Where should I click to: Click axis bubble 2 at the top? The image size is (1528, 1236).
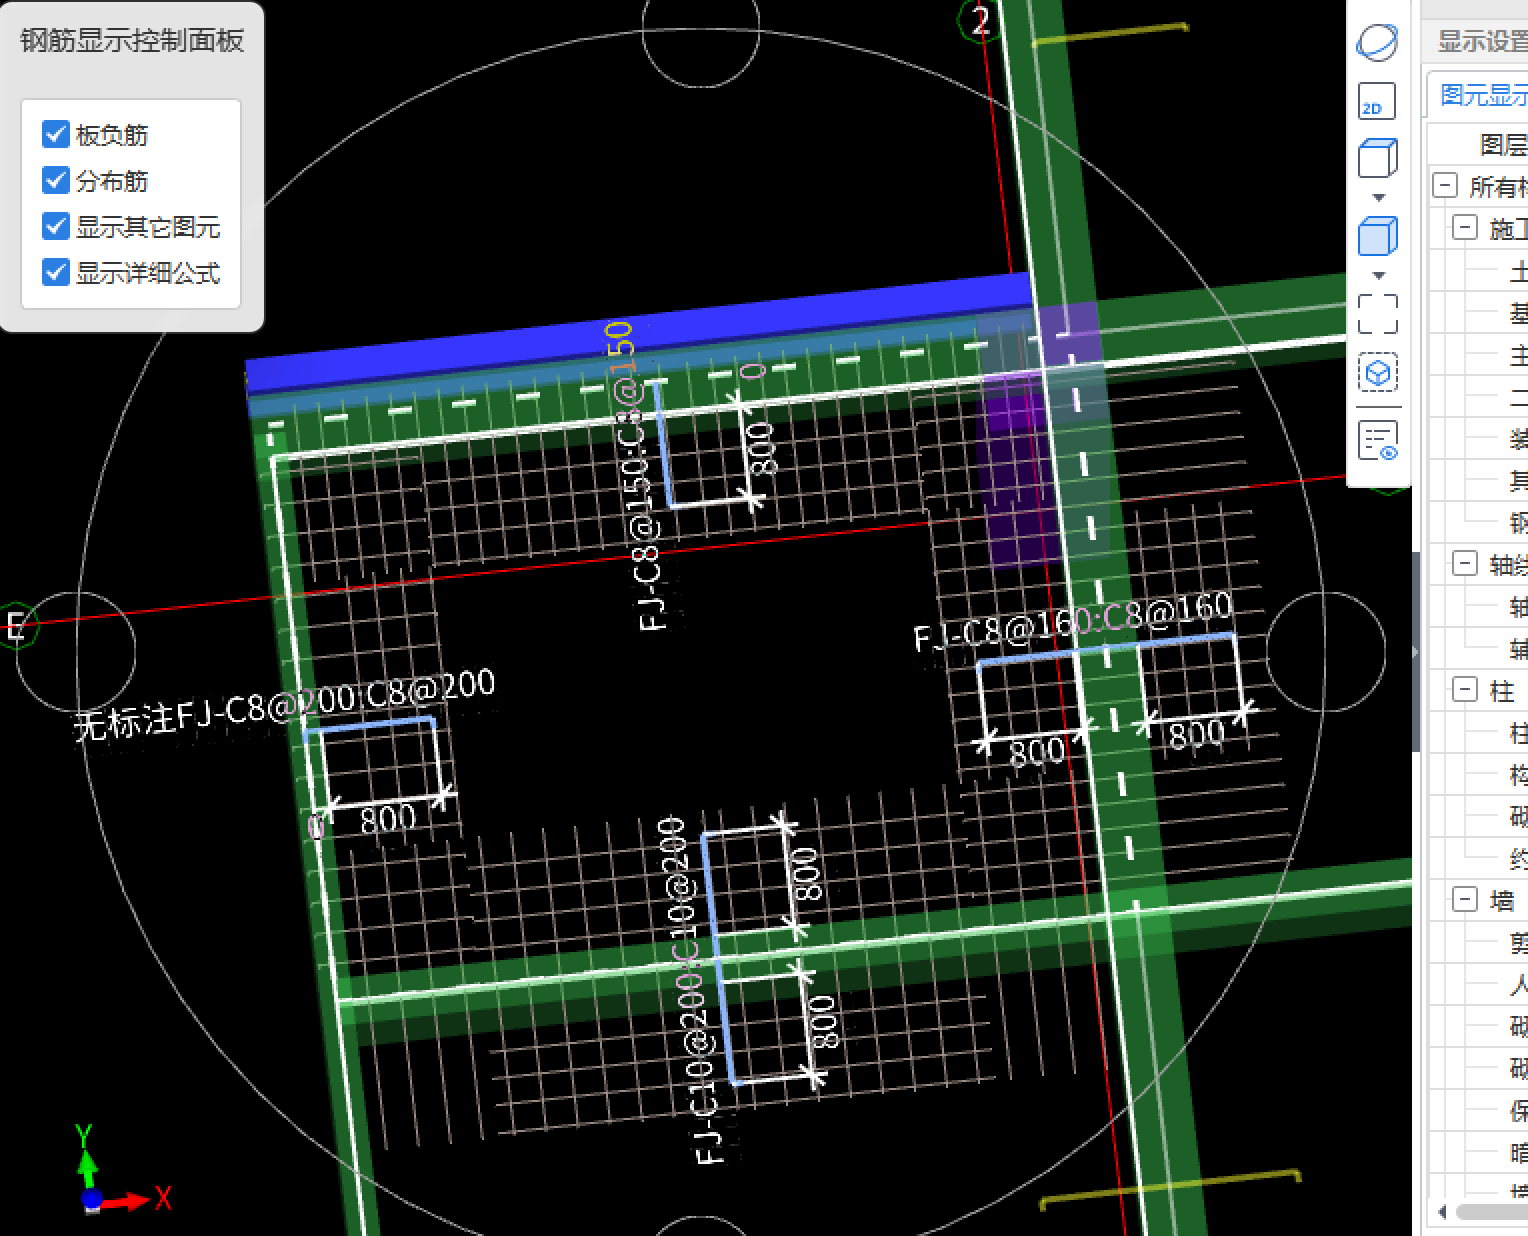click(x=980, y=21)
